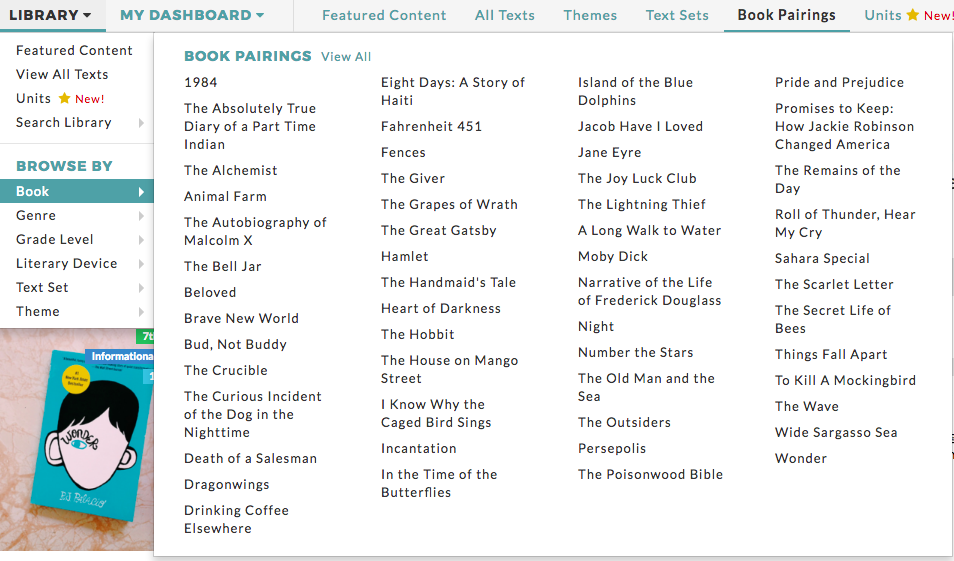
Task: Open the Animal Farm book pairing
Action: coord(225,197)
